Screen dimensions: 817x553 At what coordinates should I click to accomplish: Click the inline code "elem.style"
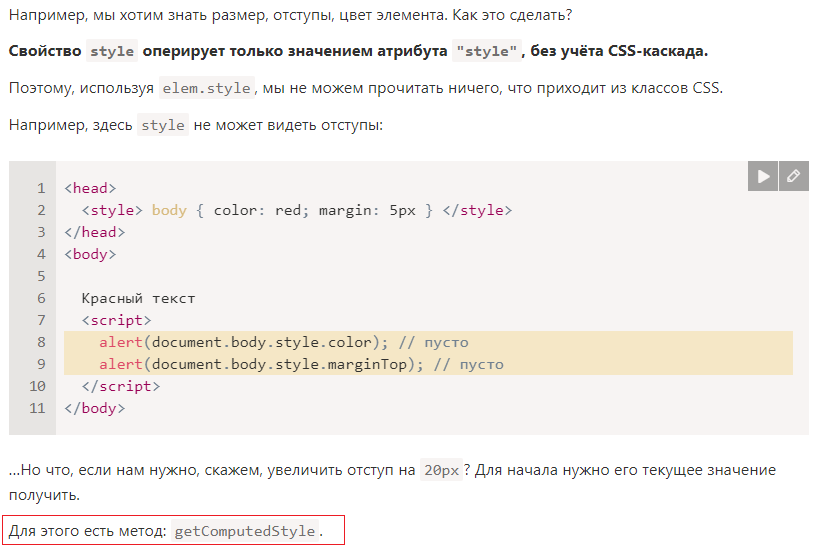pyautogui.click(x=206, y=88)
